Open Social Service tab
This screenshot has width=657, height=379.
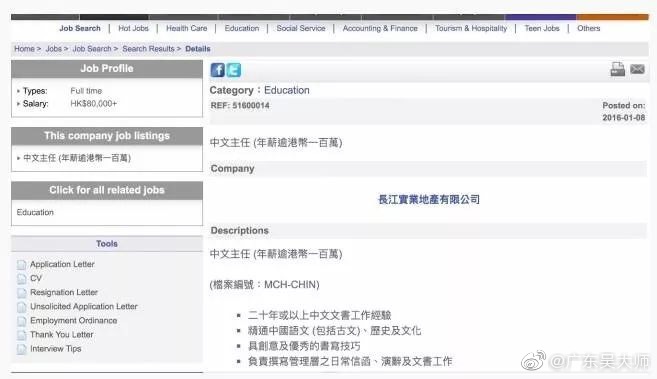(x=301, y=28)
